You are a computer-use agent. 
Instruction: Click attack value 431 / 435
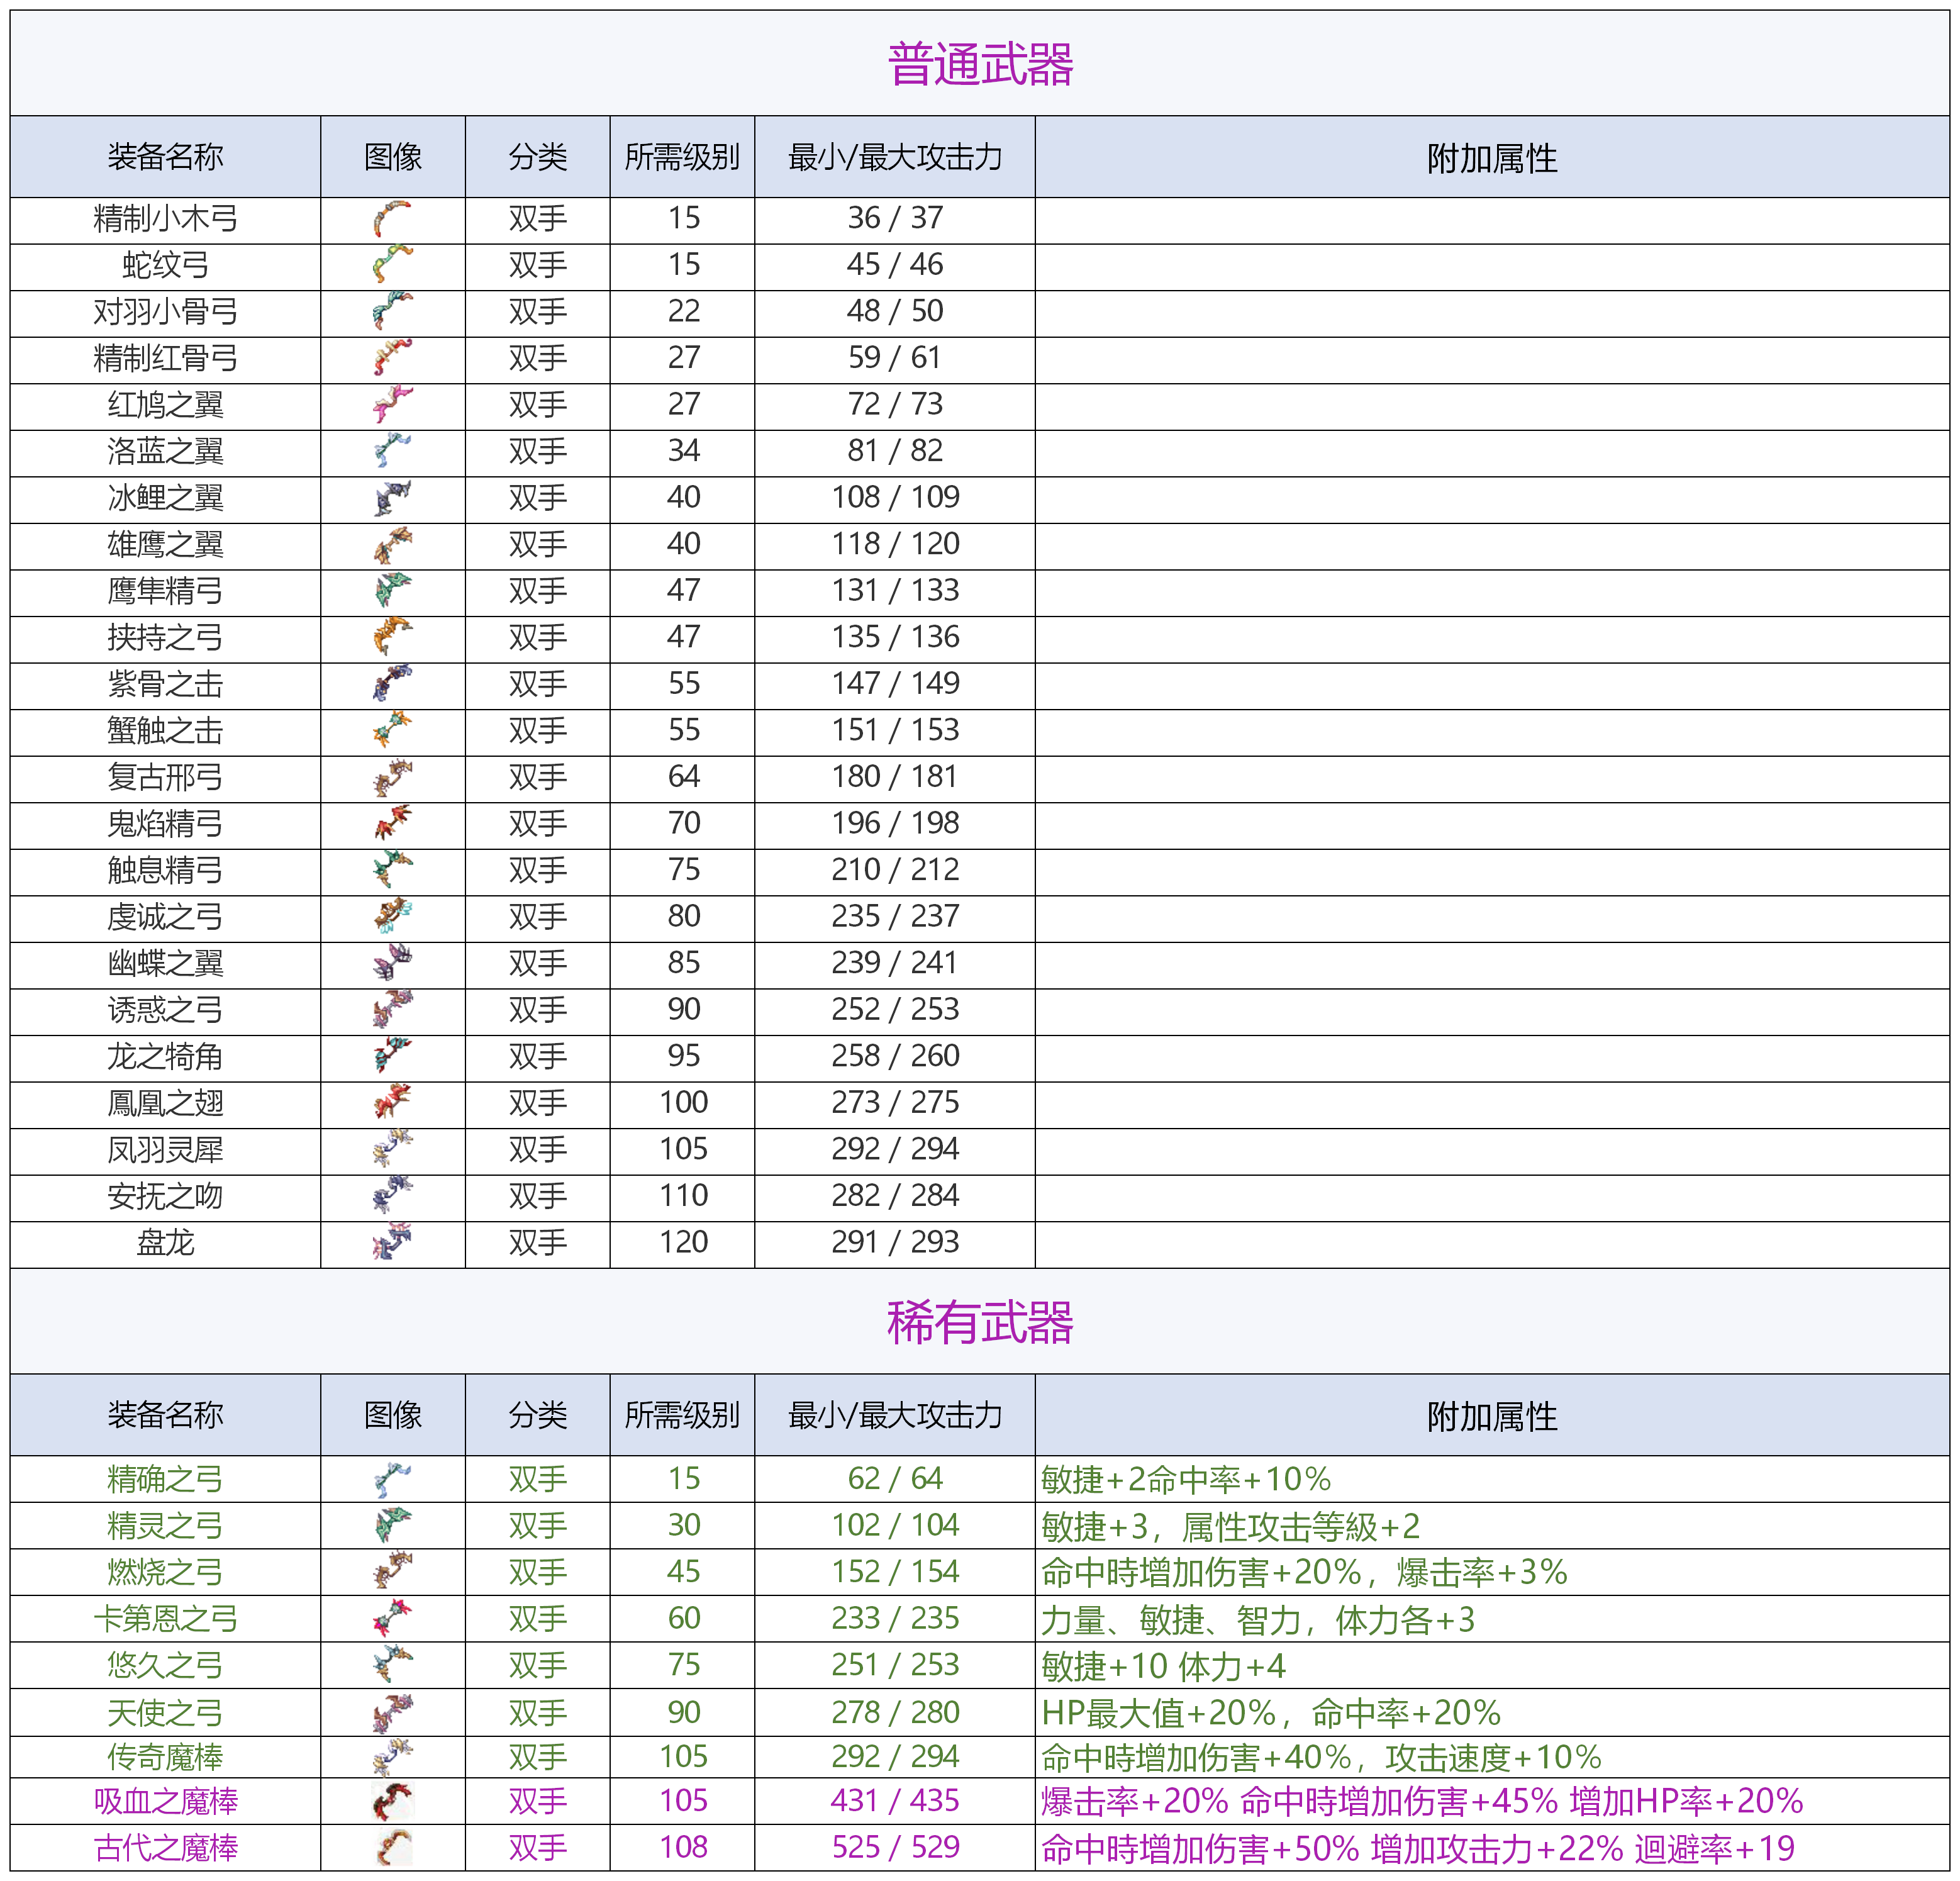895,1801
